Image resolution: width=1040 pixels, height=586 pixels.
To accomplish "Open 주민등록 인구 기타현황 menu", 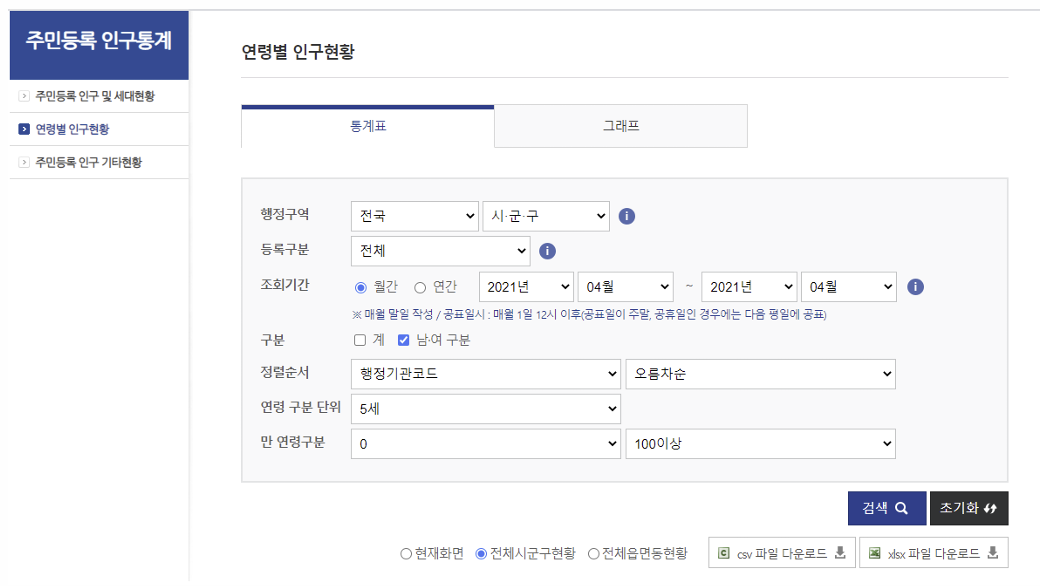I will pyautogui.click(x=88, y=162).
